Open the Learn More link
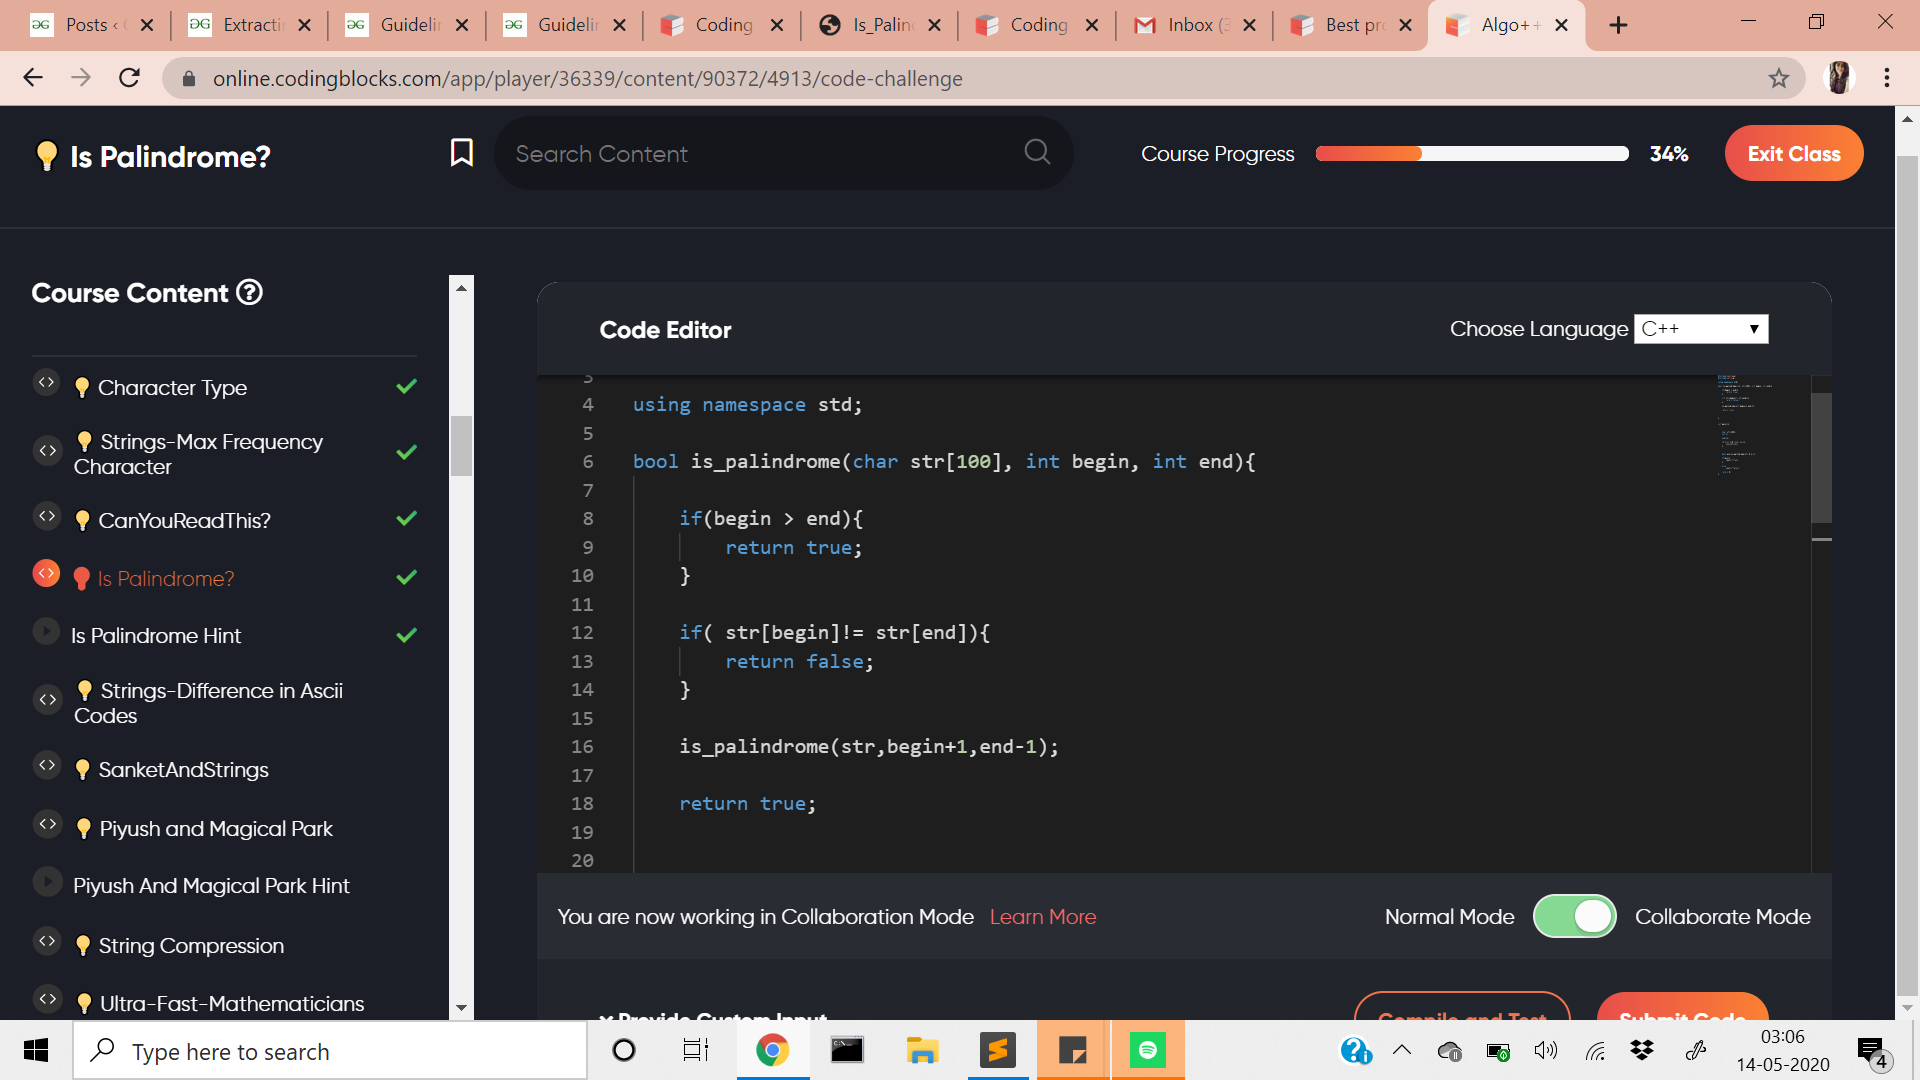Screen dimensions: 1920x1080 click(x=1042, y=917)
